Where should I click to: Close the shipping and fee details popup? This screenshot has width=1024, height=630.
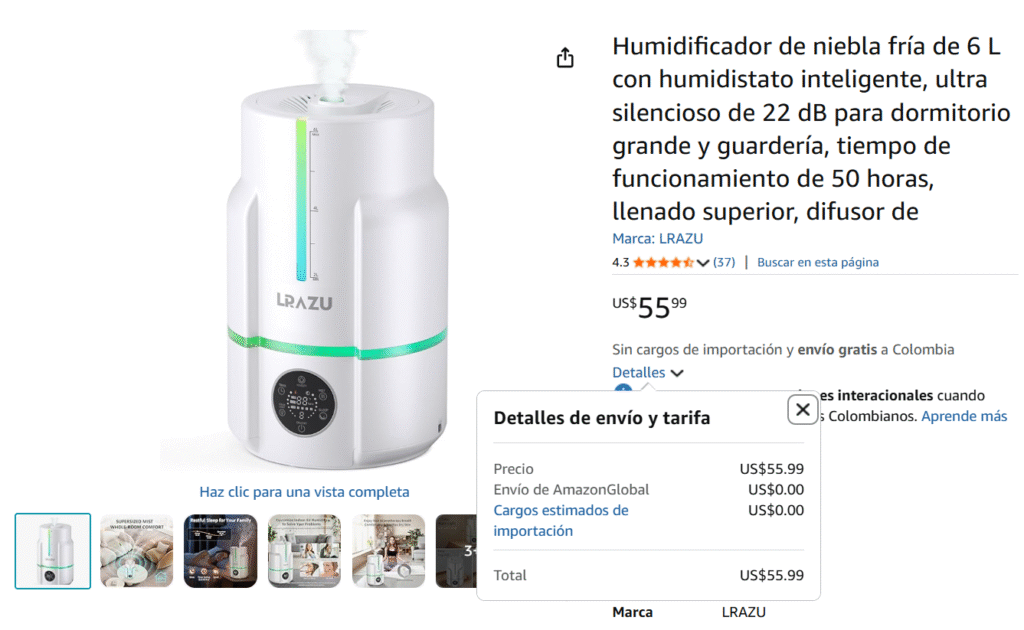(x=803, y=410)
